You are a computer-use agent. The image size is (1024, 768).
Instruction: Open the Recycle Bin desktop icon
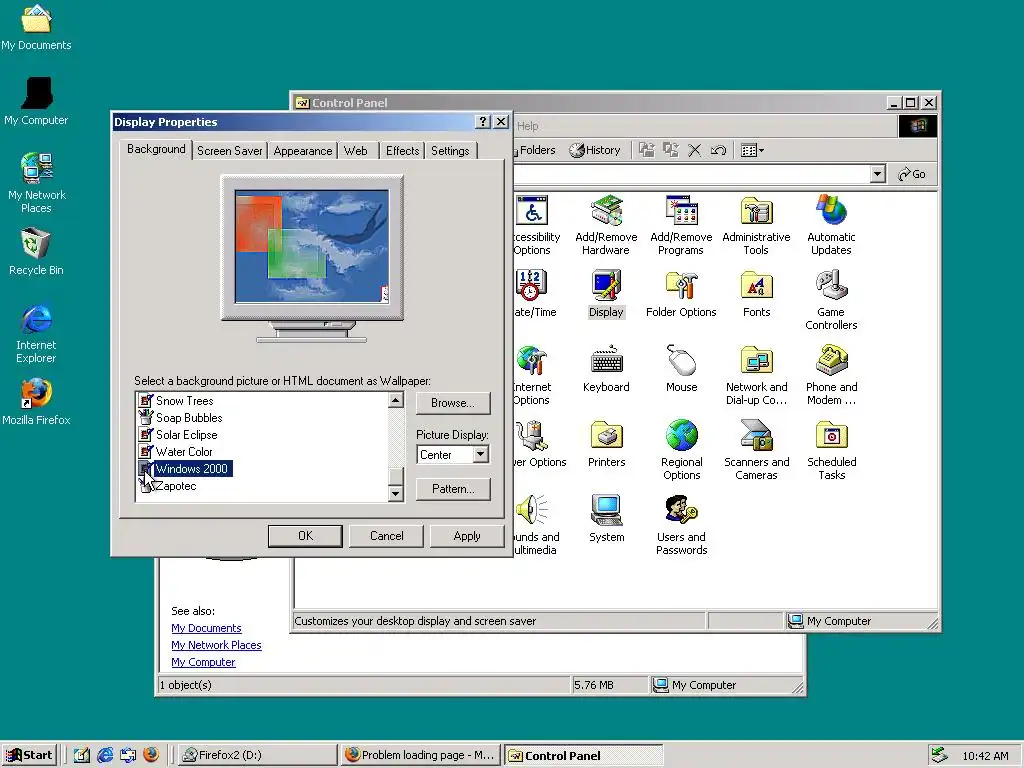tap(36, 251)
